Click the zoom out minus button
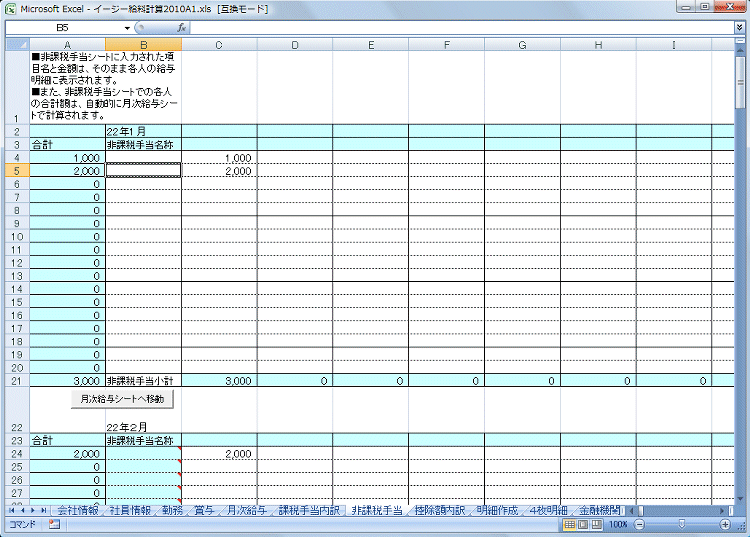The image size is (750, 537). click(638, 524)
